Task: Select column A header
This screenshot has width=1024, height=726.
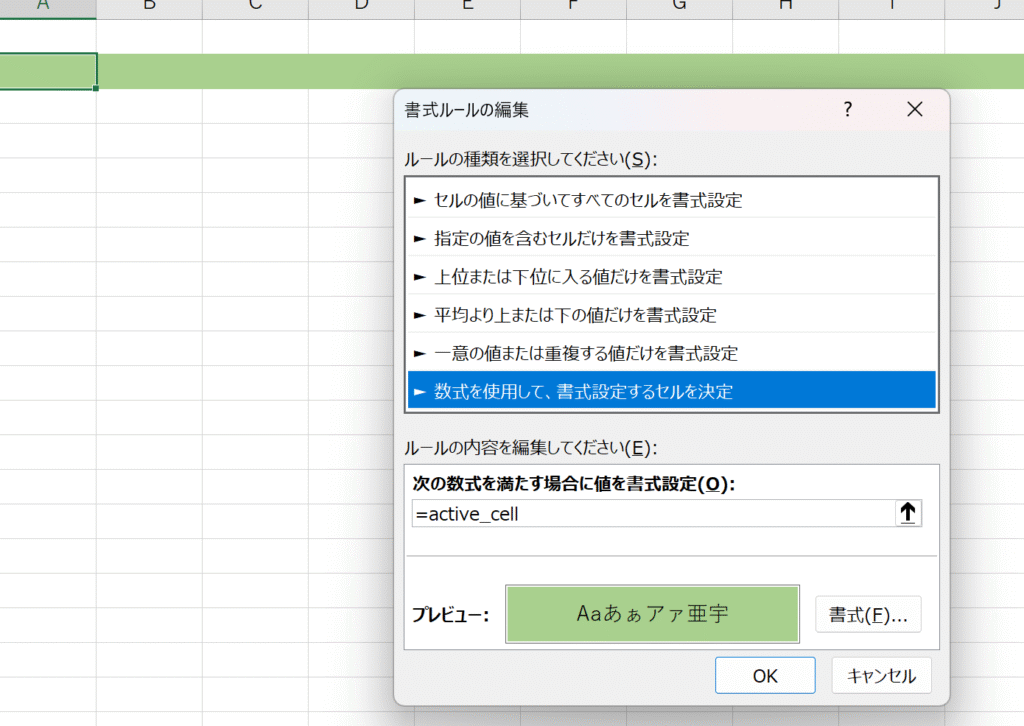Action: tap(44, 8)
